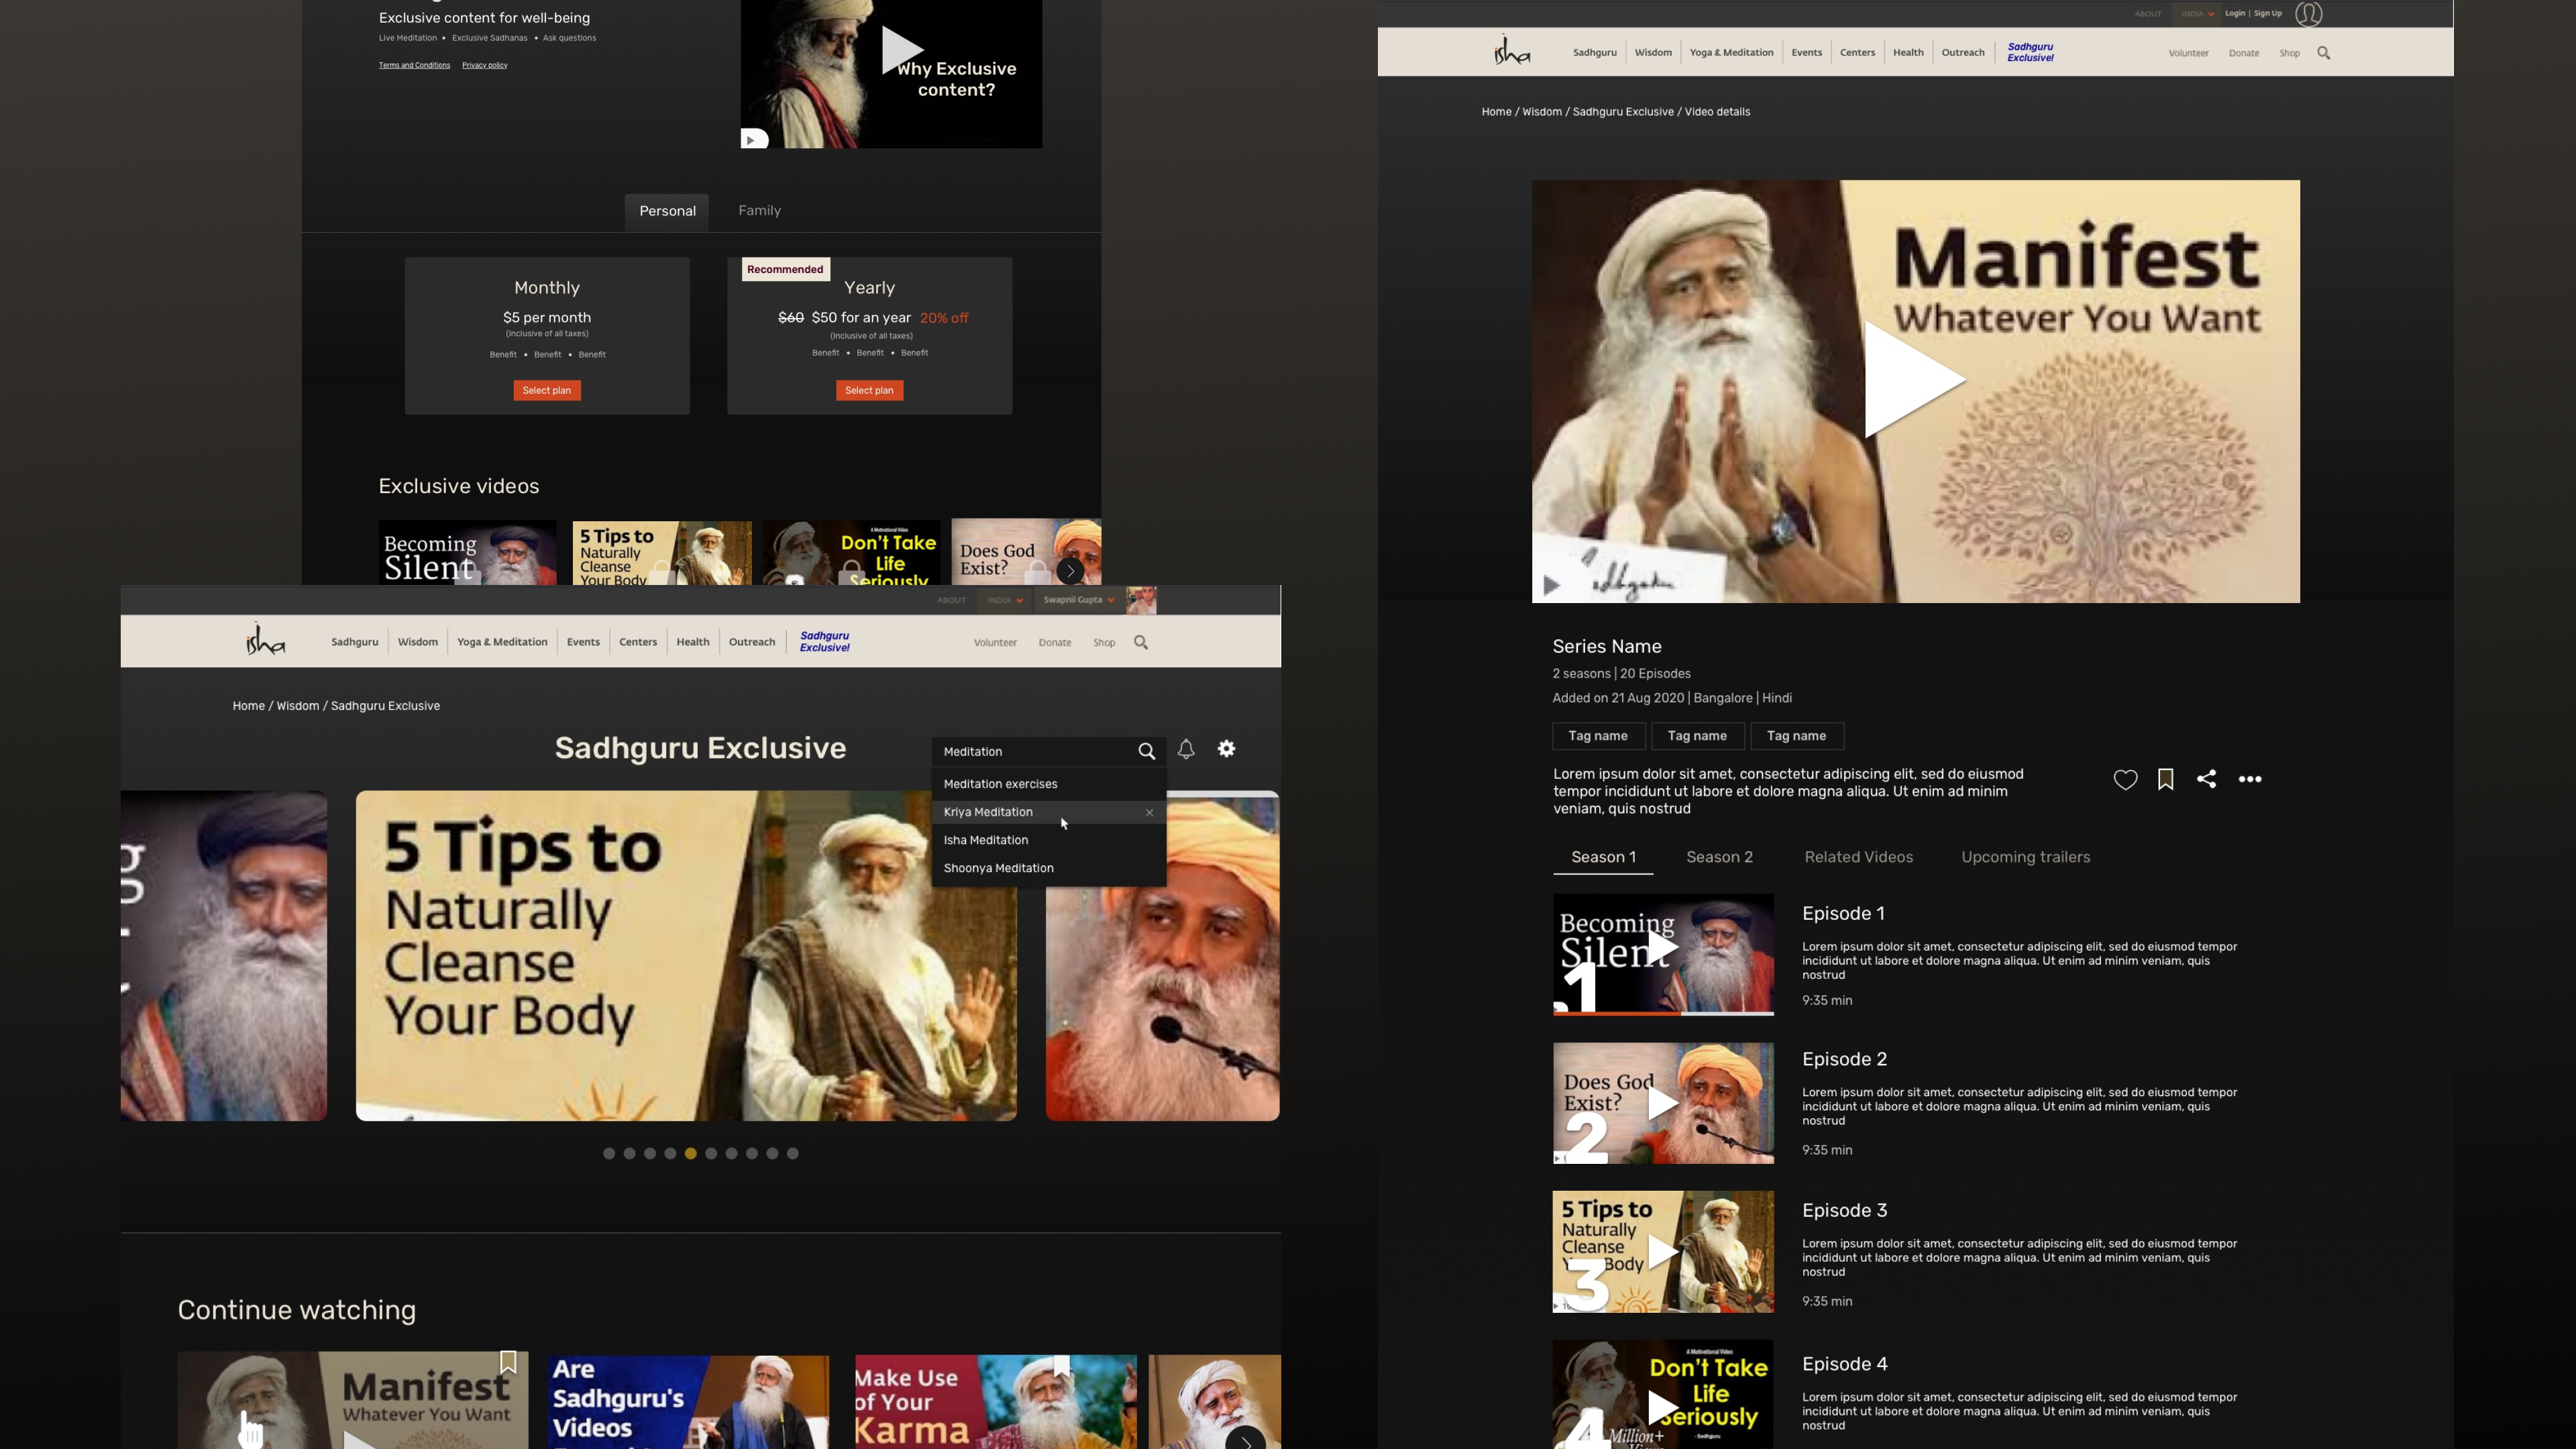Click Shop in Video details header
This screenshot has width=2576, height=1449.
click(2289, 53)
